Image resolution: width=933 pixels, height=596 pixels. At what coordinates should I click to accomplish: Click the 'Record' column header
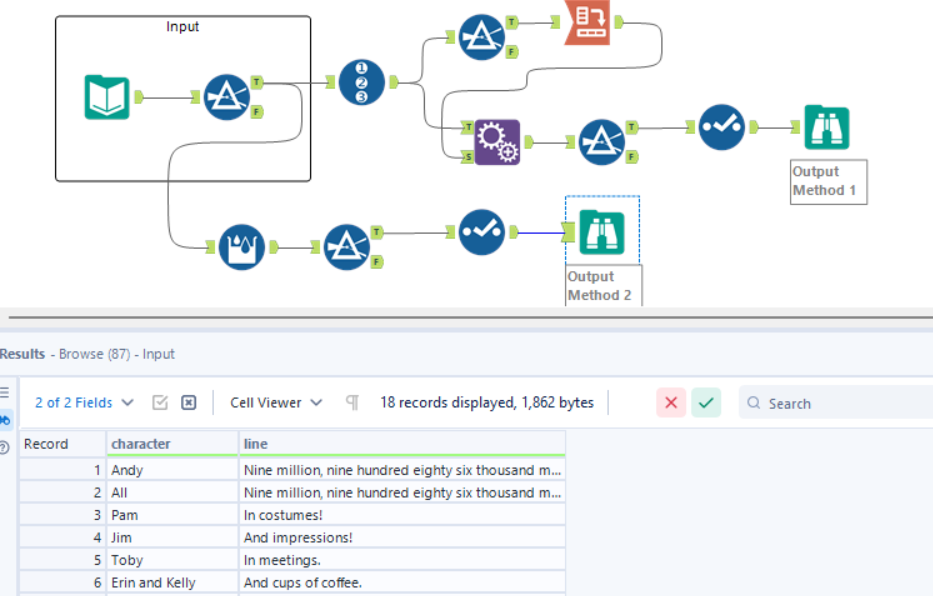coord(62,444)
